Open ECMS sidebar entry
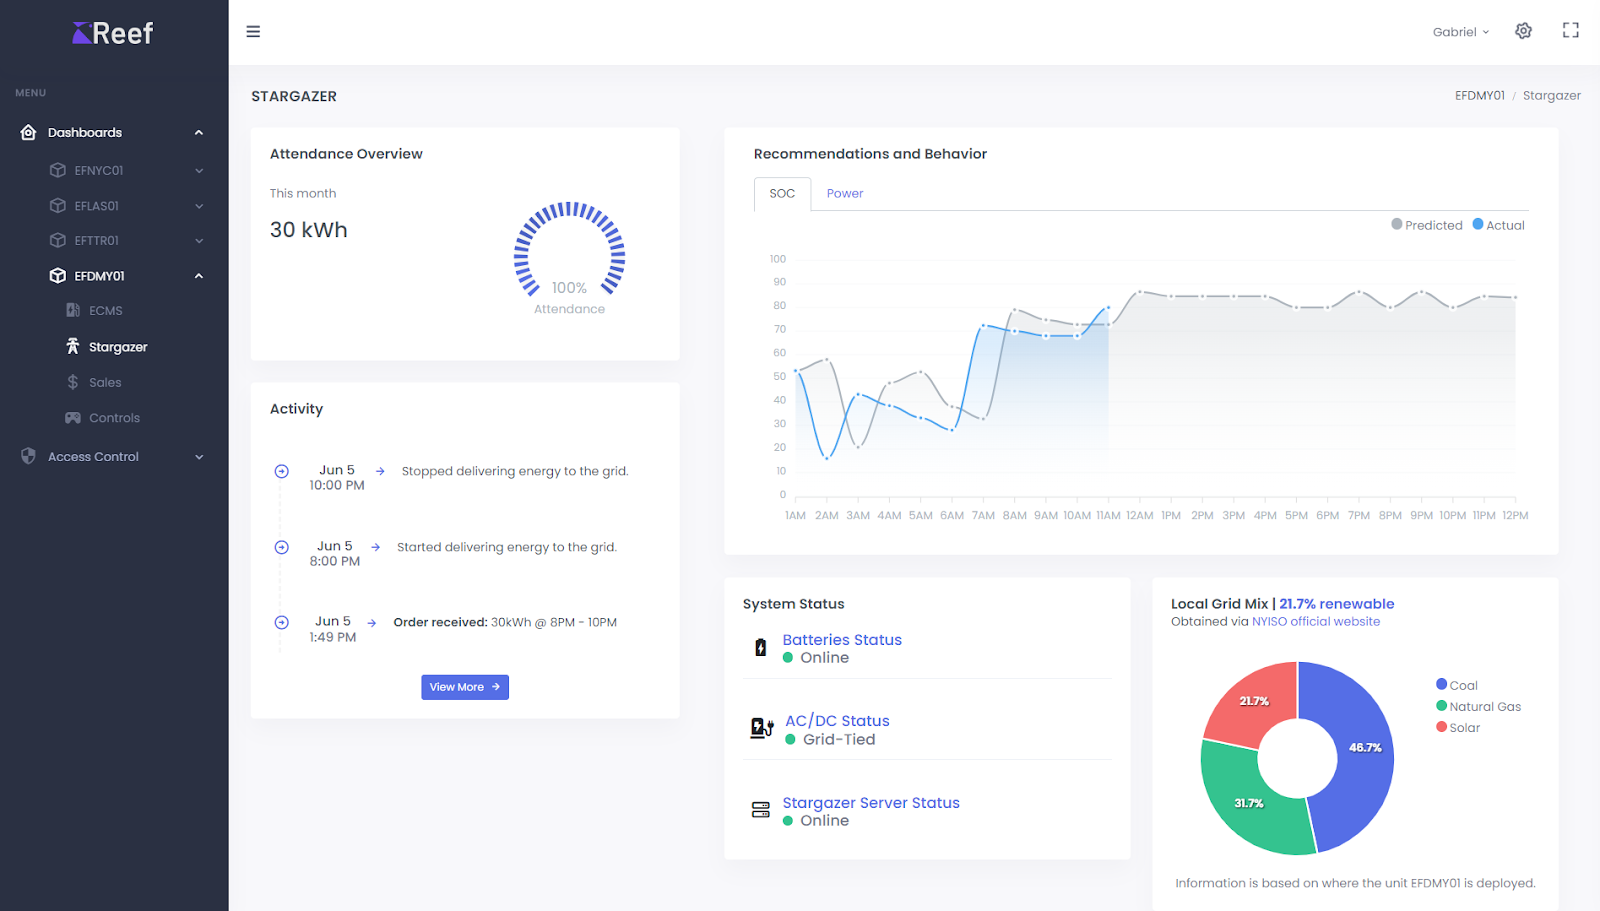The height and width of the screenshot is (911, 1600). coord(105,311)
